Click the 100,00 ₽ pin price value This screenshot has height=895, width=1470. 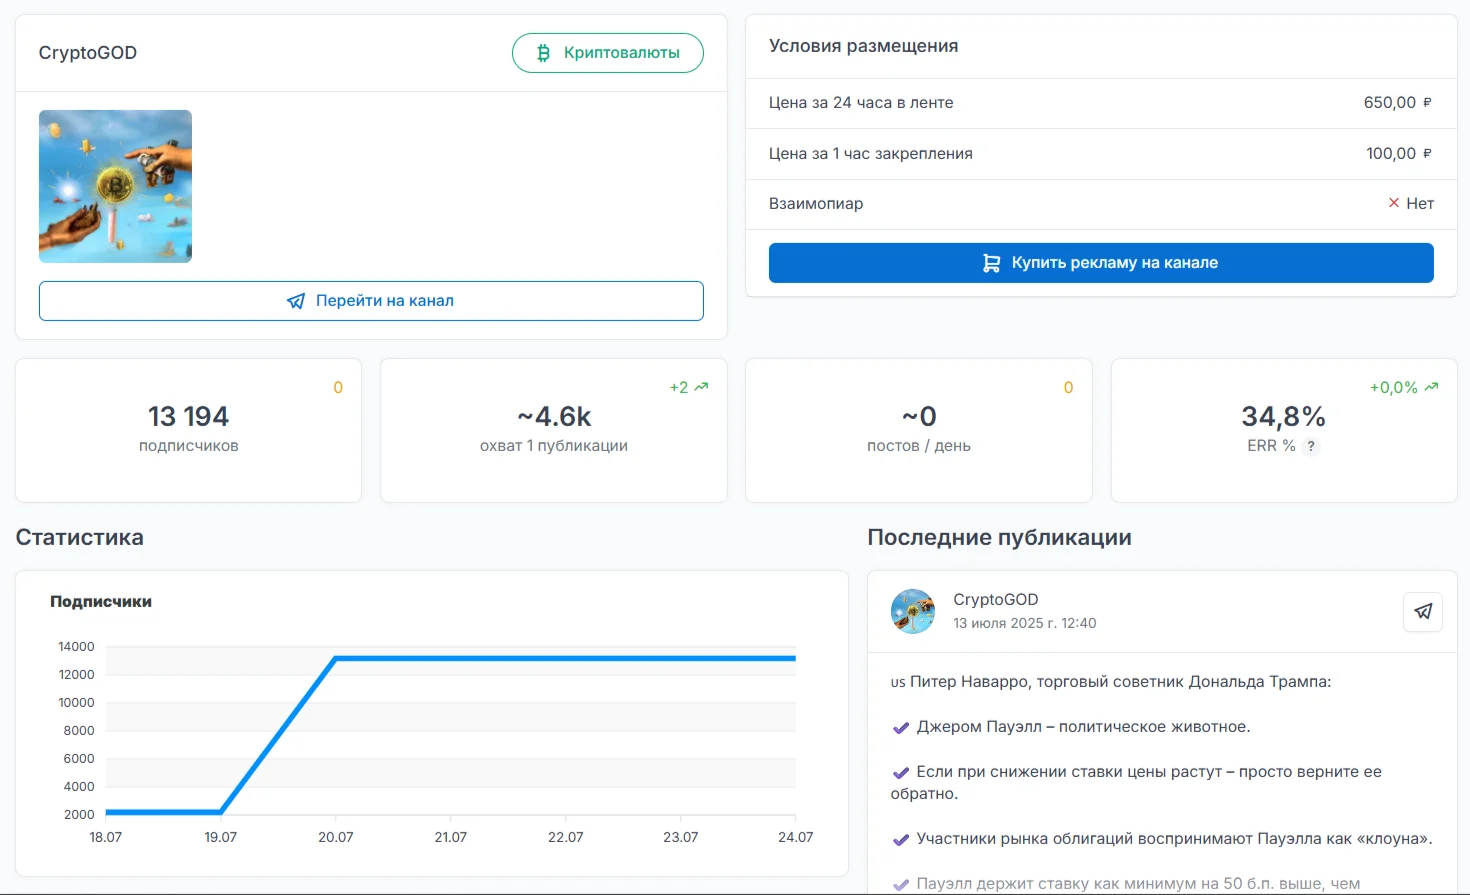(1400, 153)
